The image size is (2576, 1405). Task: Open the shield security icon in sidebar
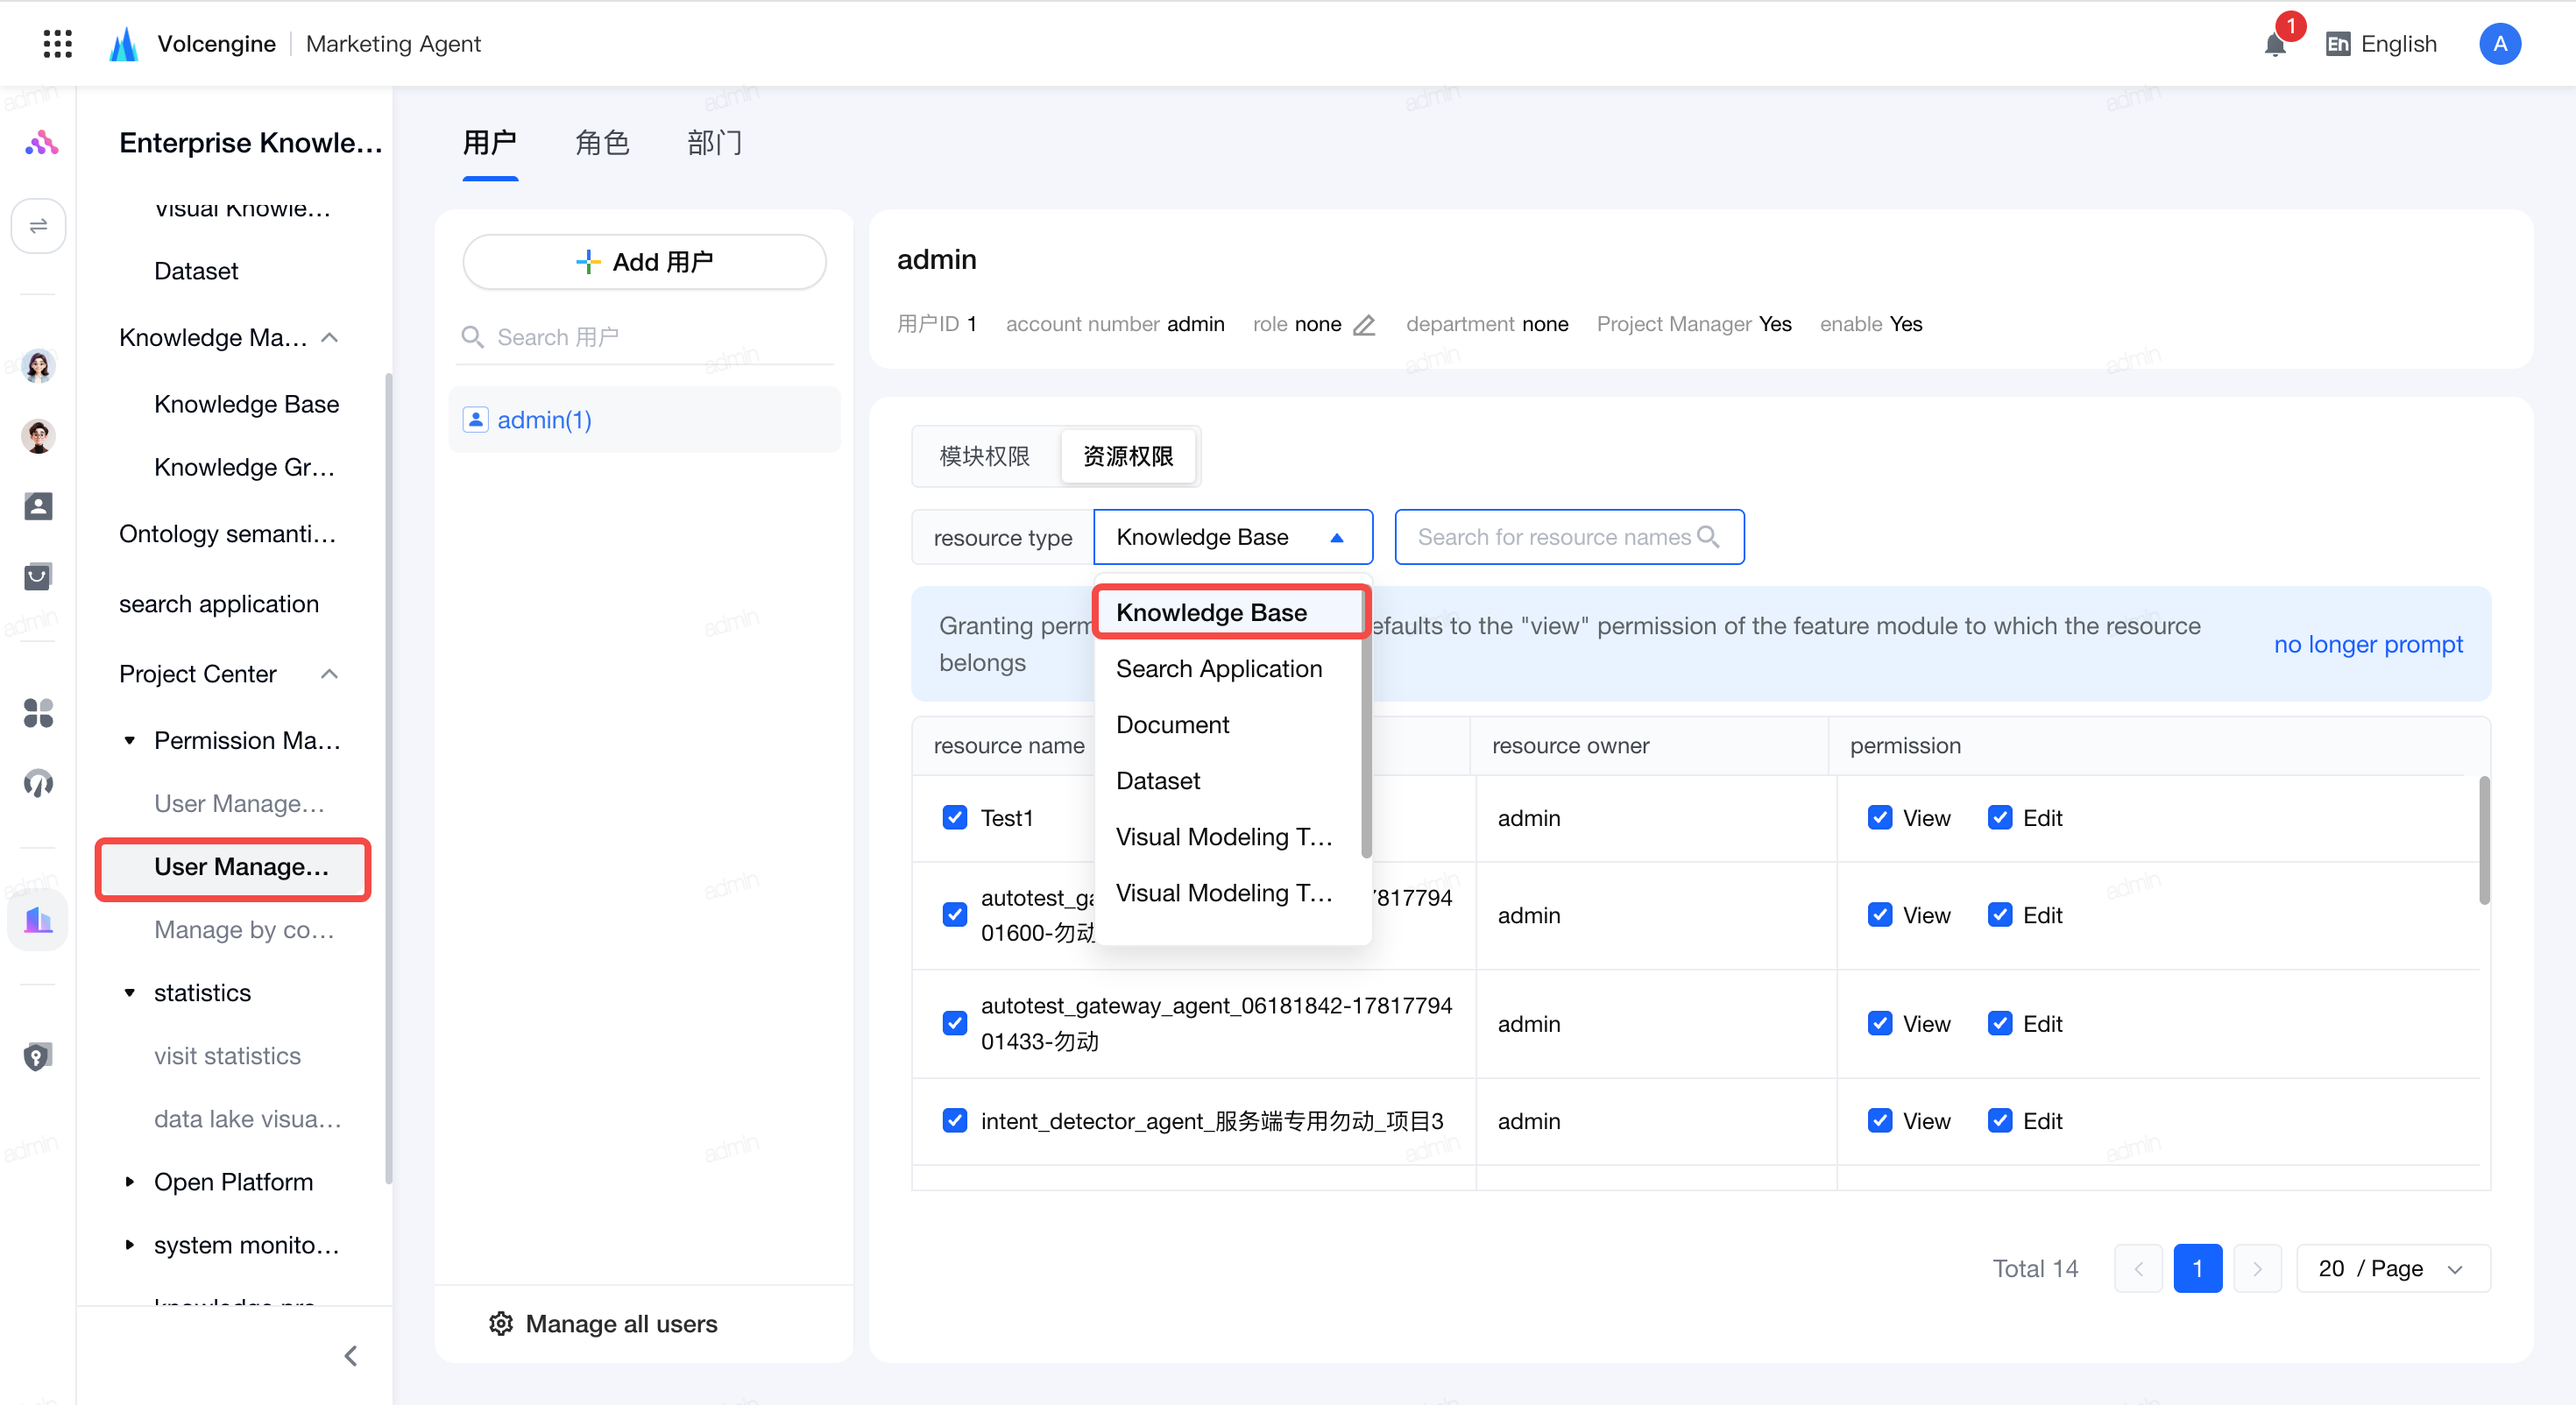(x=38, y=1057)
